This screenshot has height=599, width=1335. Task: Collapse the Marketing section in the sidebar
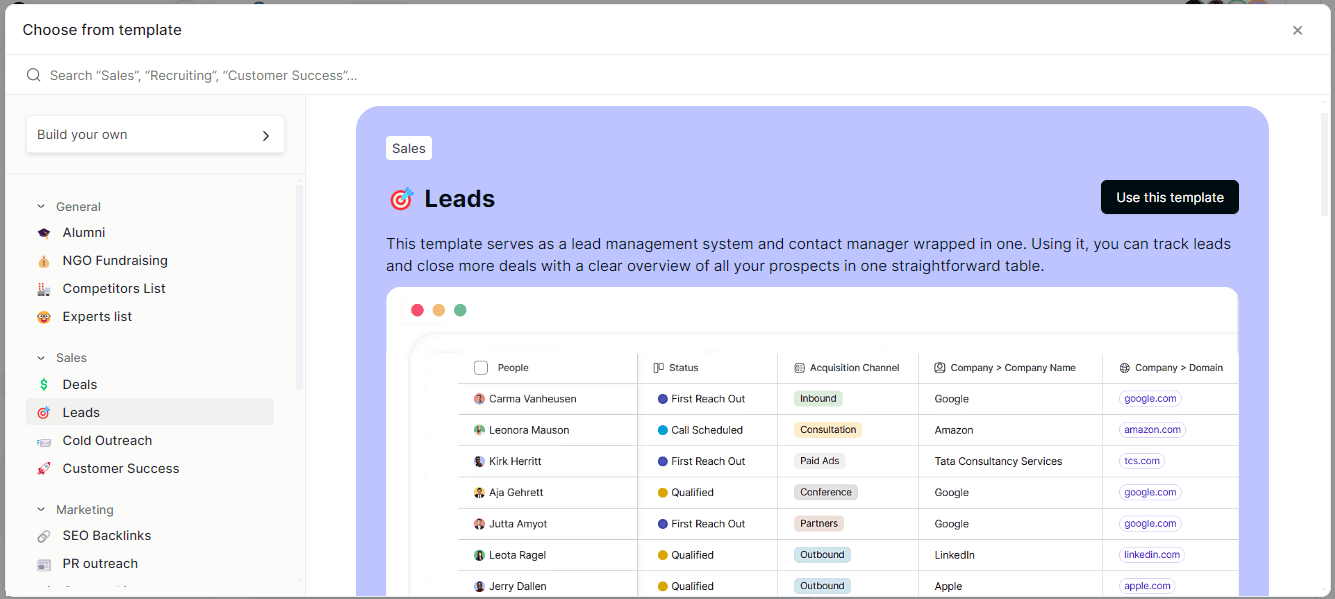coord(41,509)
